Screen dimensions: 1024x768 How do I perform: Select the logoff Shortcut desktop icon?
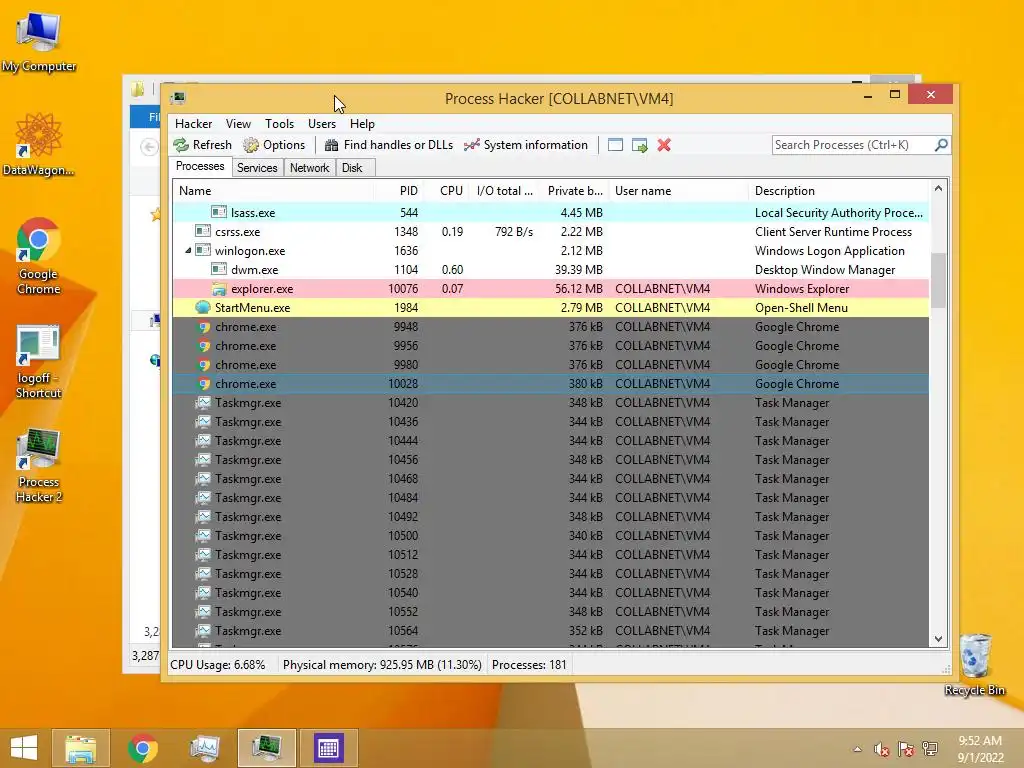pyautogui.click(x=39, y=361)
